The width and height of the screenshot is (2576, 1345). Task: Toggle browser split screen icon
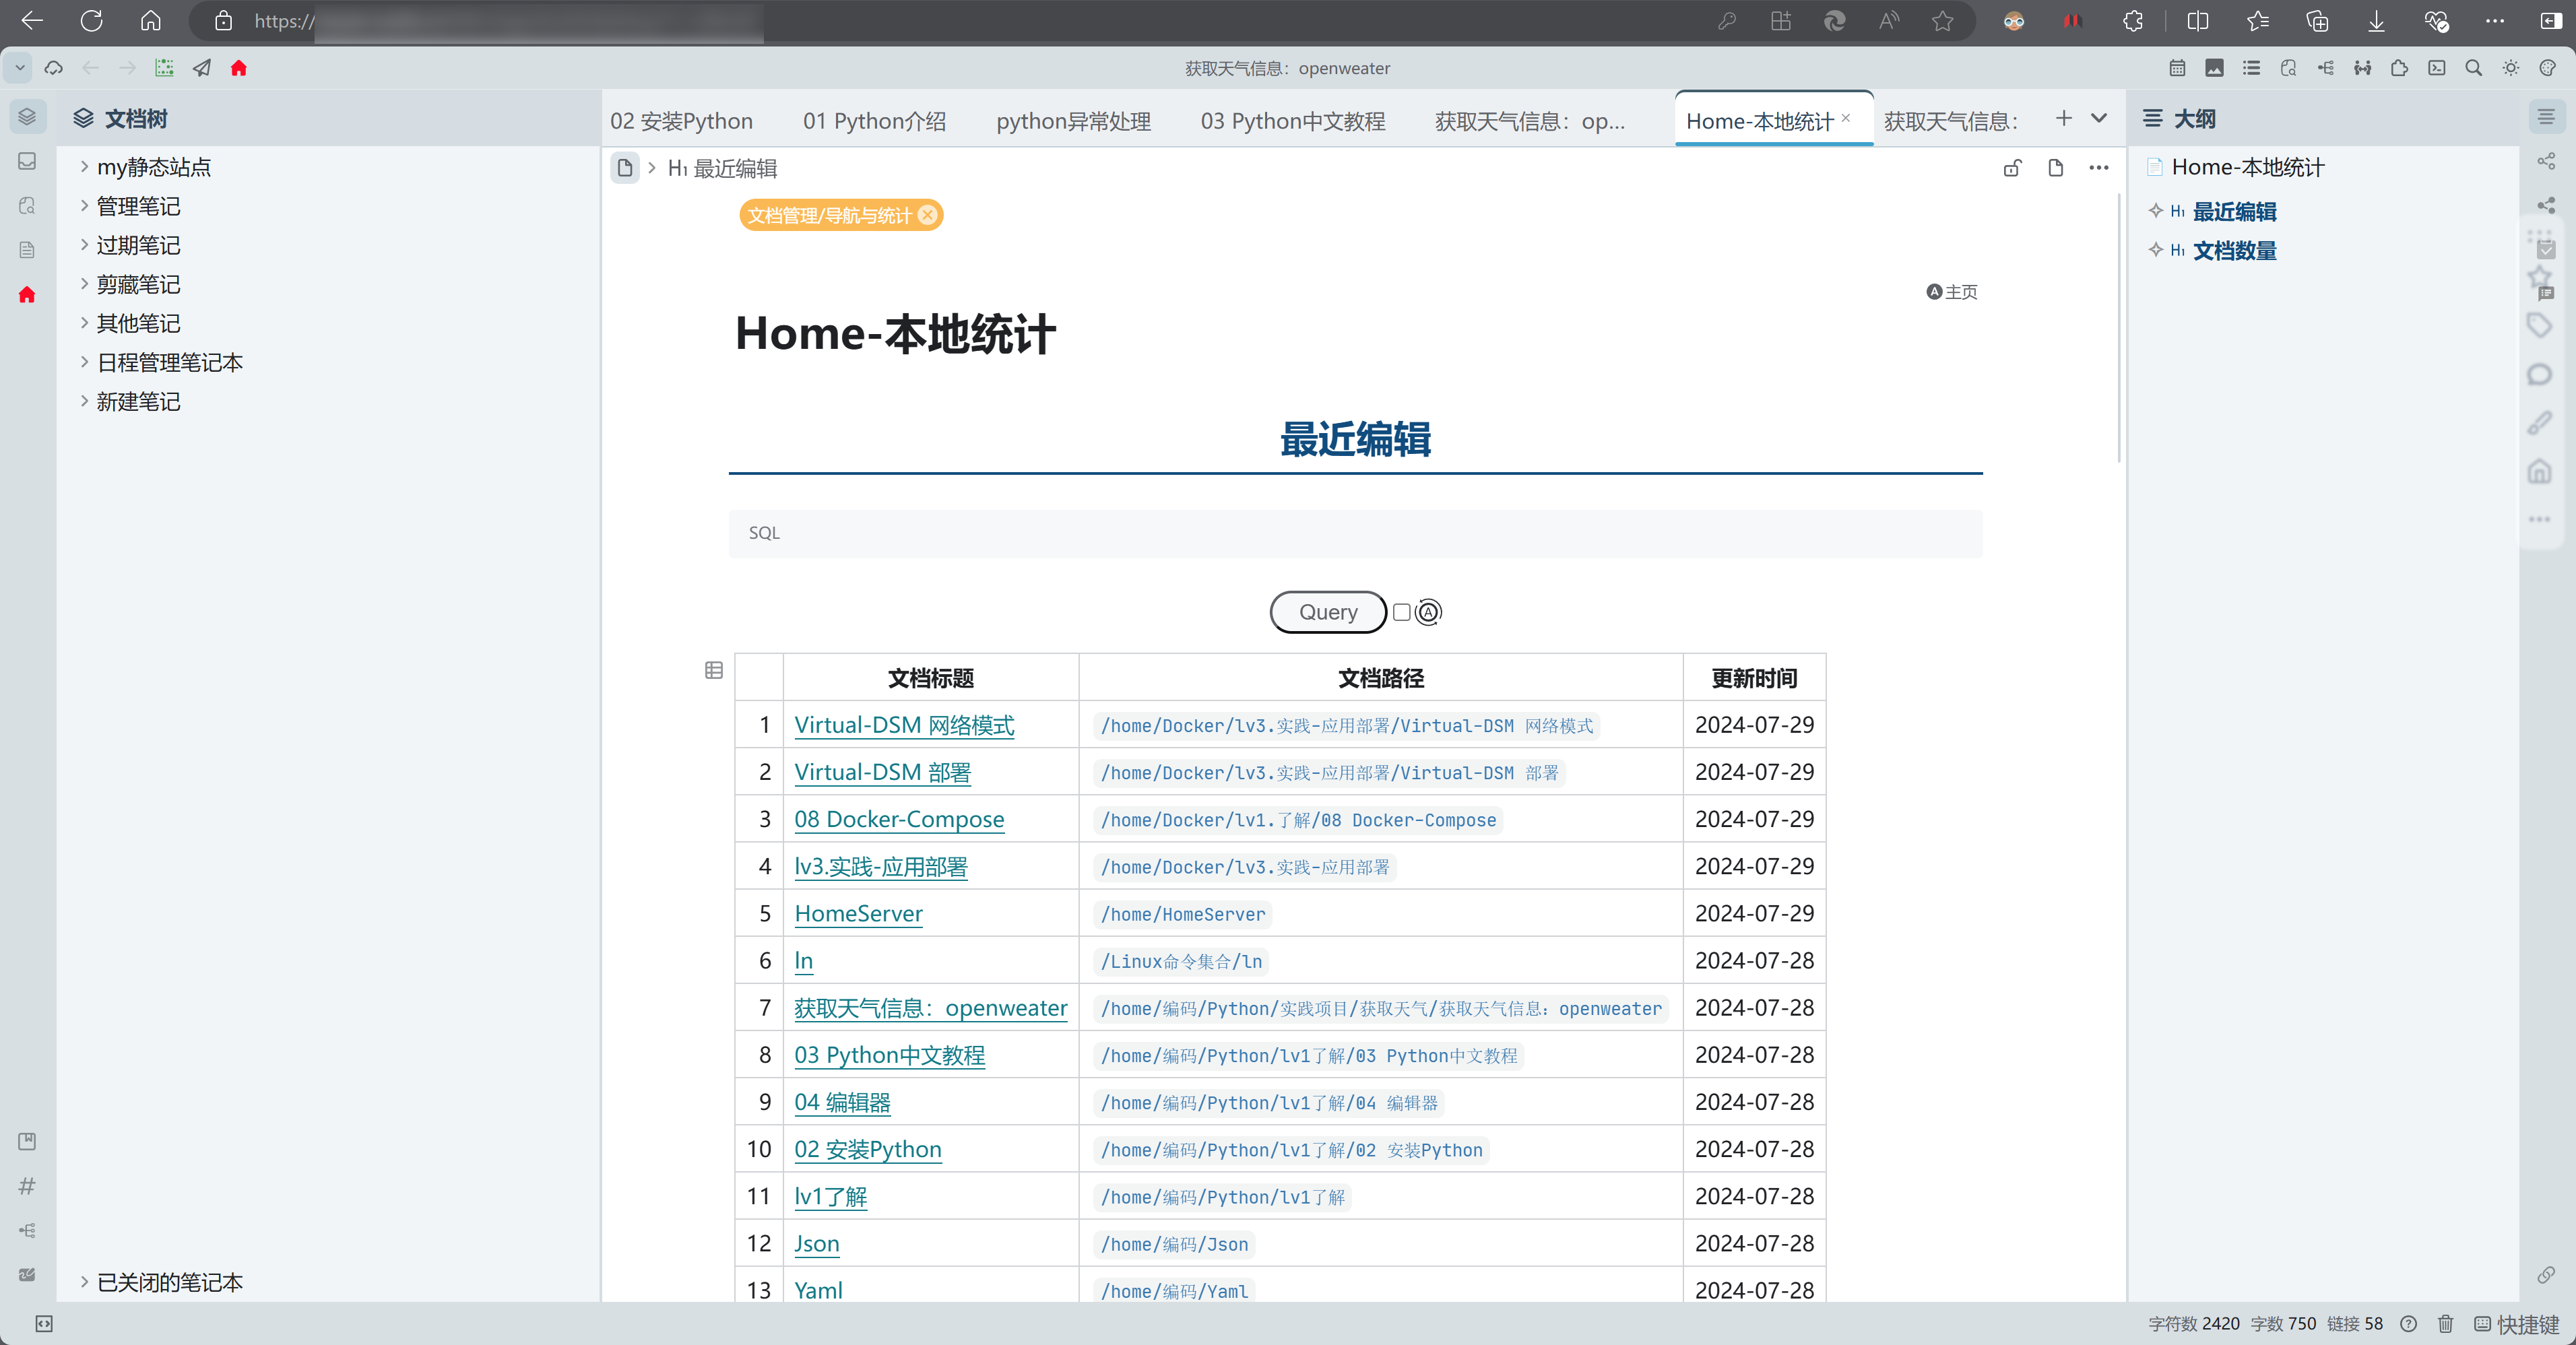pos(2197,21)
